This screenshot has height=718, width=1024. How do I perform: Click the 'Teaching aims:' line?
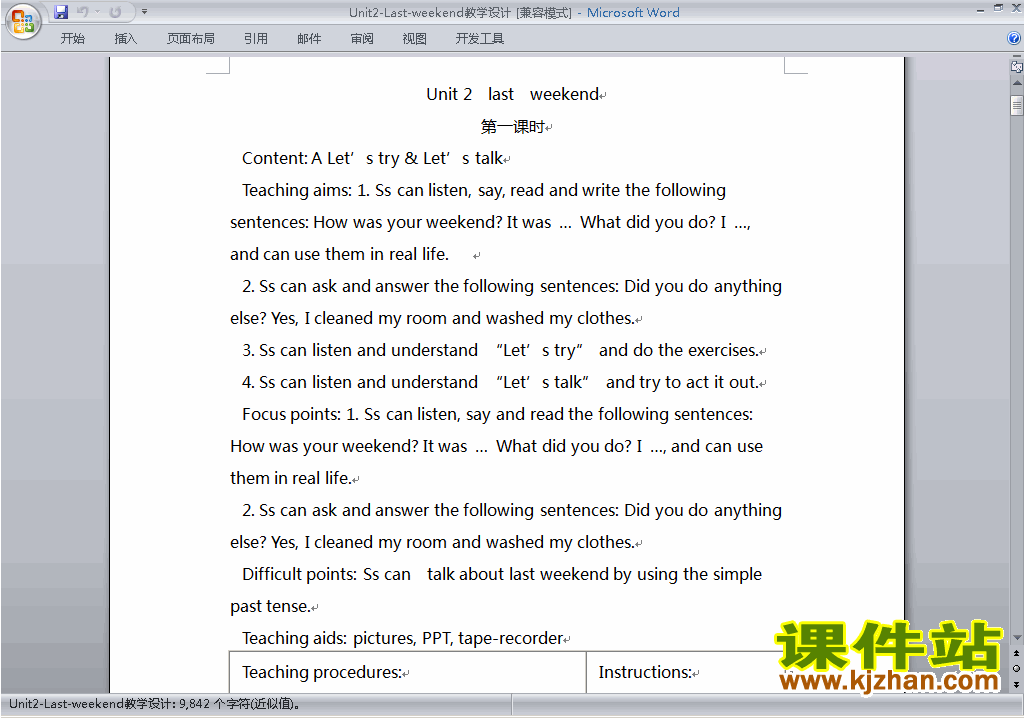(x=484, y=190)
